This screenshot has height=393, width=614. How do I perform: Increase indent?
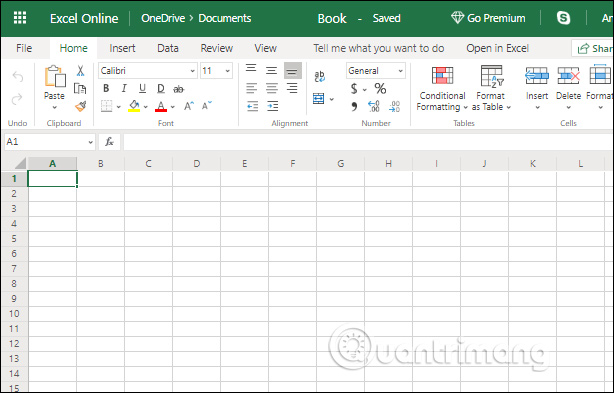[x=273, y=106]
